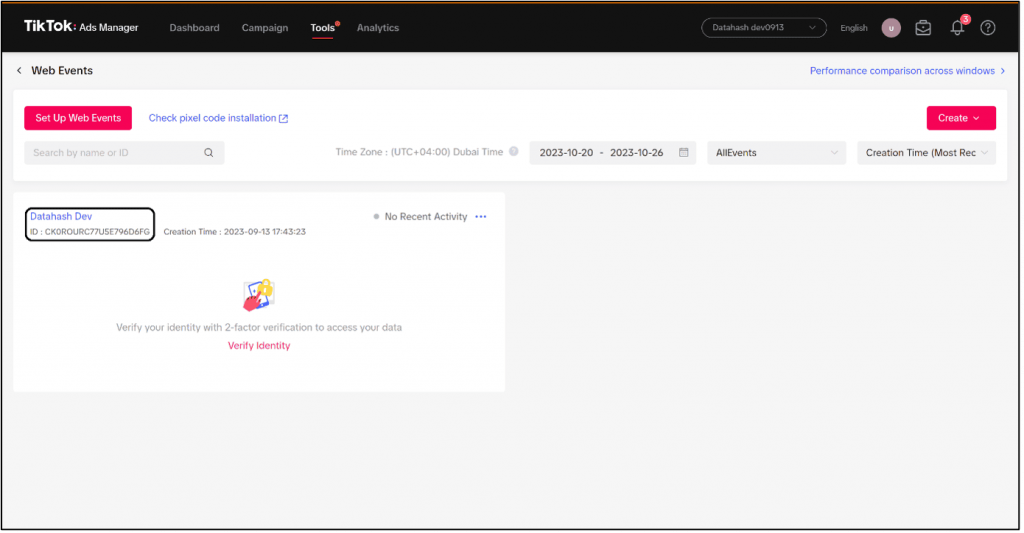Click the time zone info icon
This screenshot has width=1024, height=533.
pyautogui.click(x=514, y=152)
